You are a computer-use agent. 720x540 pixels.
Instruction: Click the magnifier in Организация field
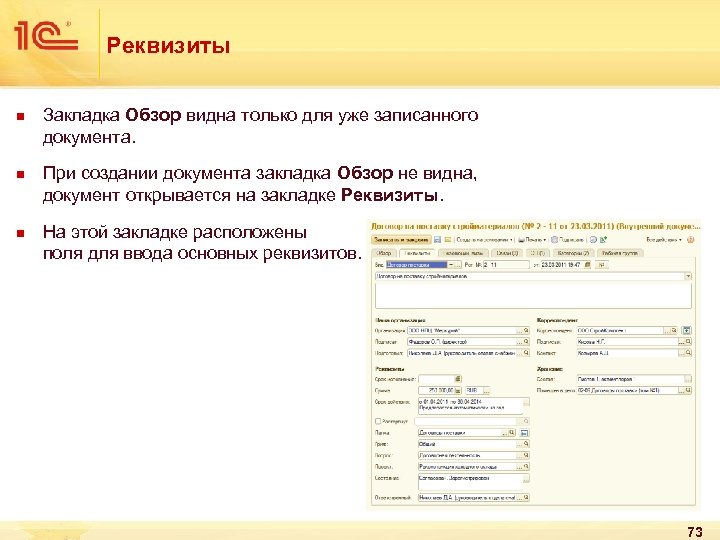pyautogui.click(x=526, y=331)
